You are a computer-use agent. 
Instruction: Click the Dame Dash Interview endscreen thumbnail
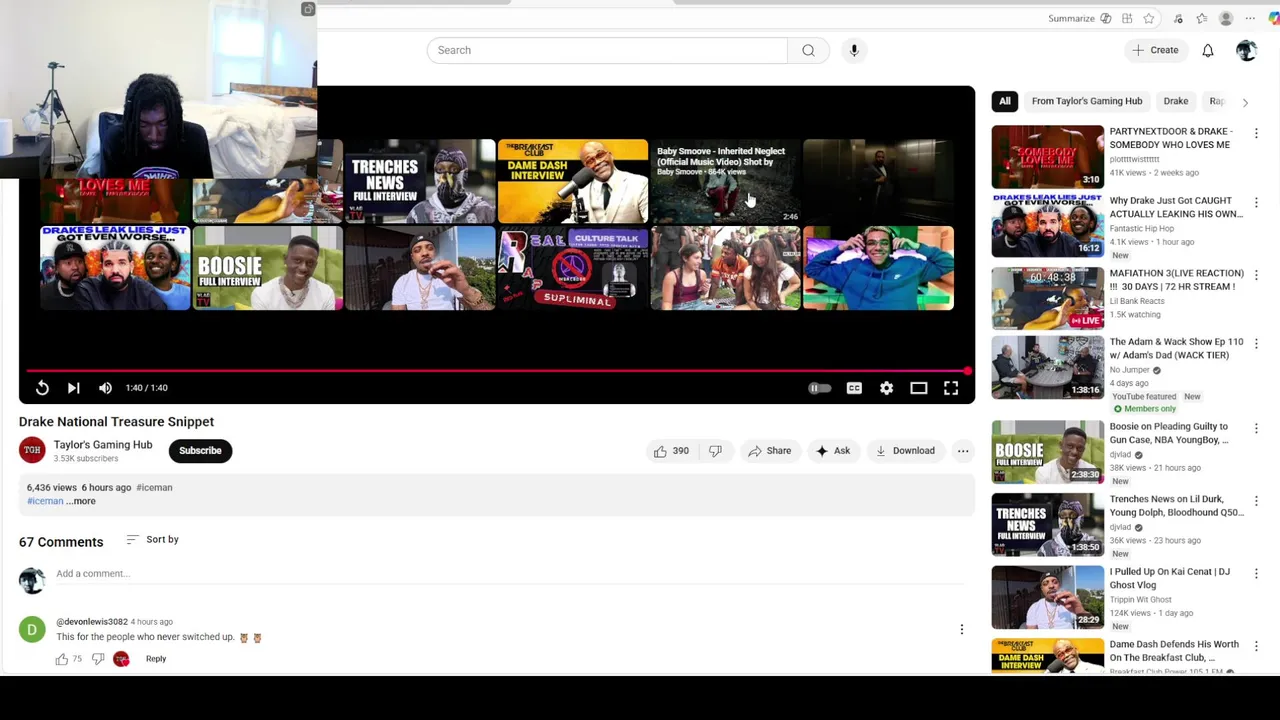click(573, 181)
